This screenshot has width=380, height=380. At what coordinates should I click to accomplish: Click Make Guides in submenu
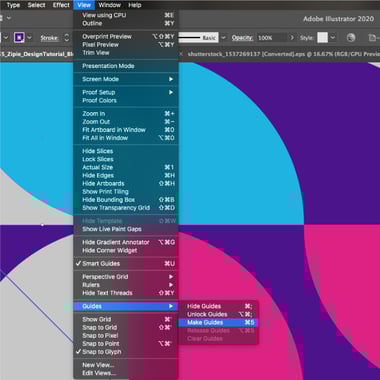click(x=218, y=322)
